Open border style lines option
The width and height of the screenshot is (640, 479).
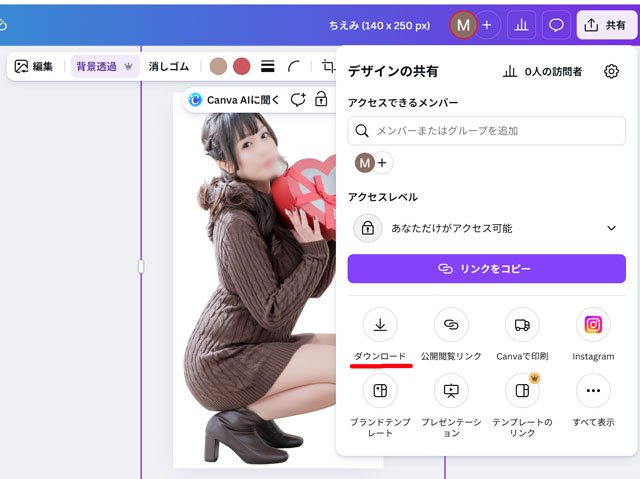(x=267, y=67)
